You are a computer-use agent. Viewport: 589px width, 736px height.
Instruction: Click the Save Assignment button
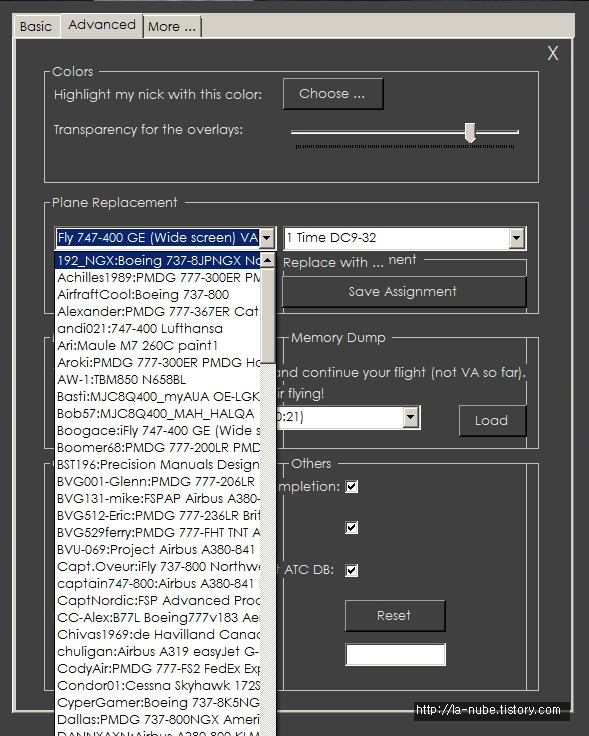[x=404, y=291]
